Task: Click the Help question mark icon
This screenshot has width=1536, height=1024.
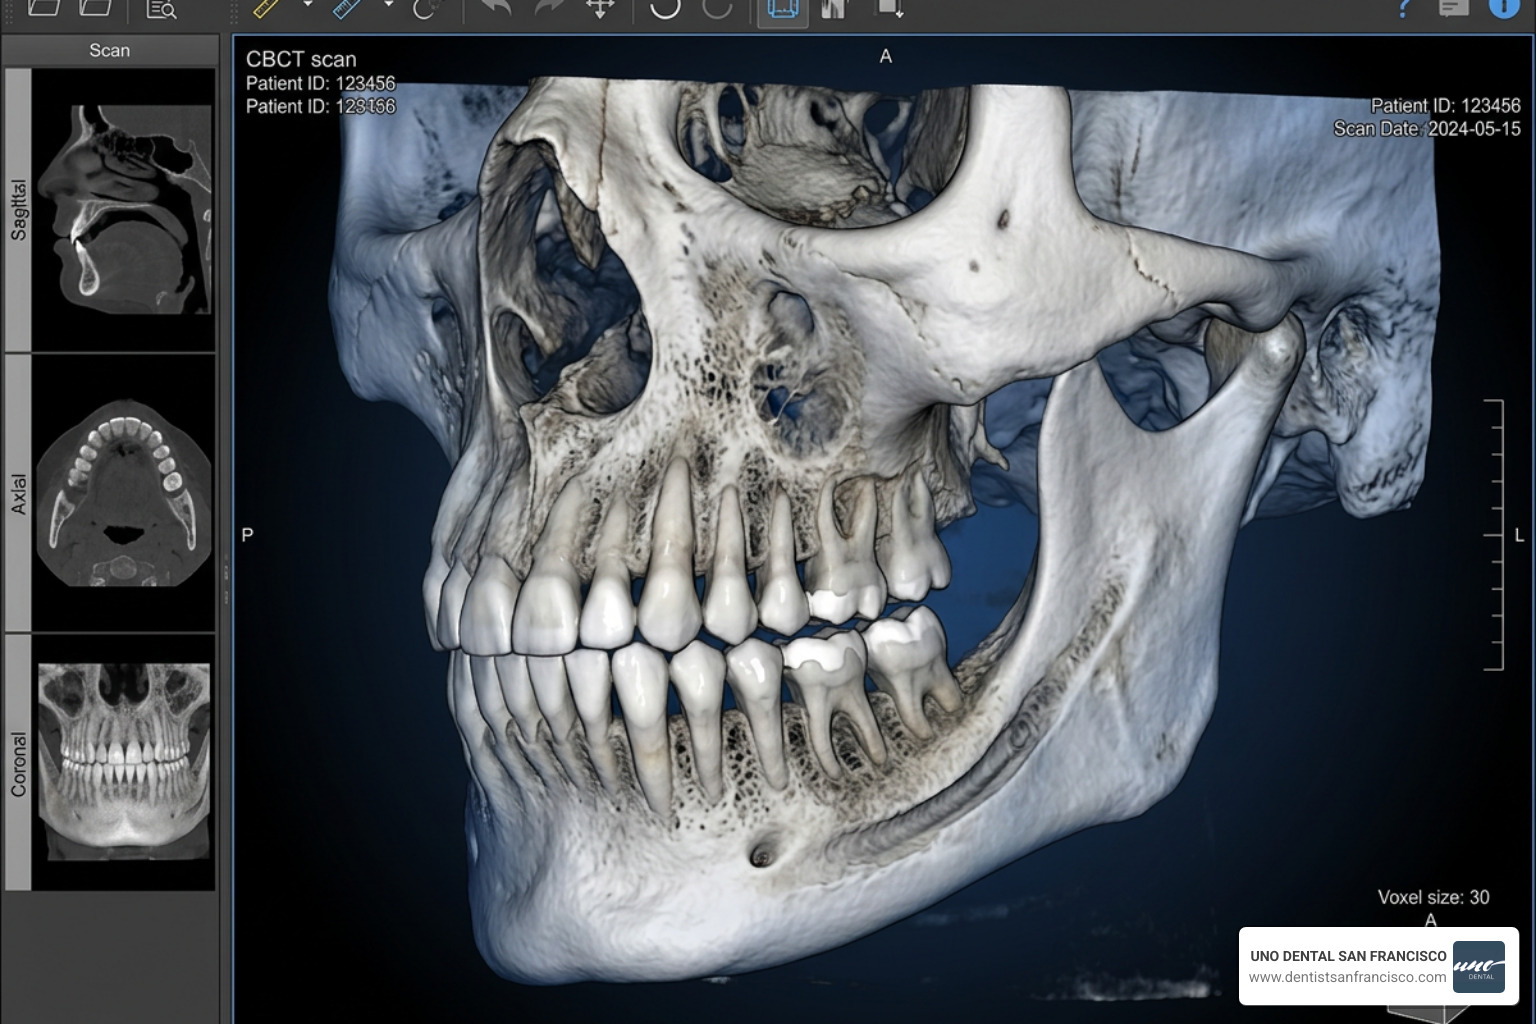Action: click(x=1405, y=10)
